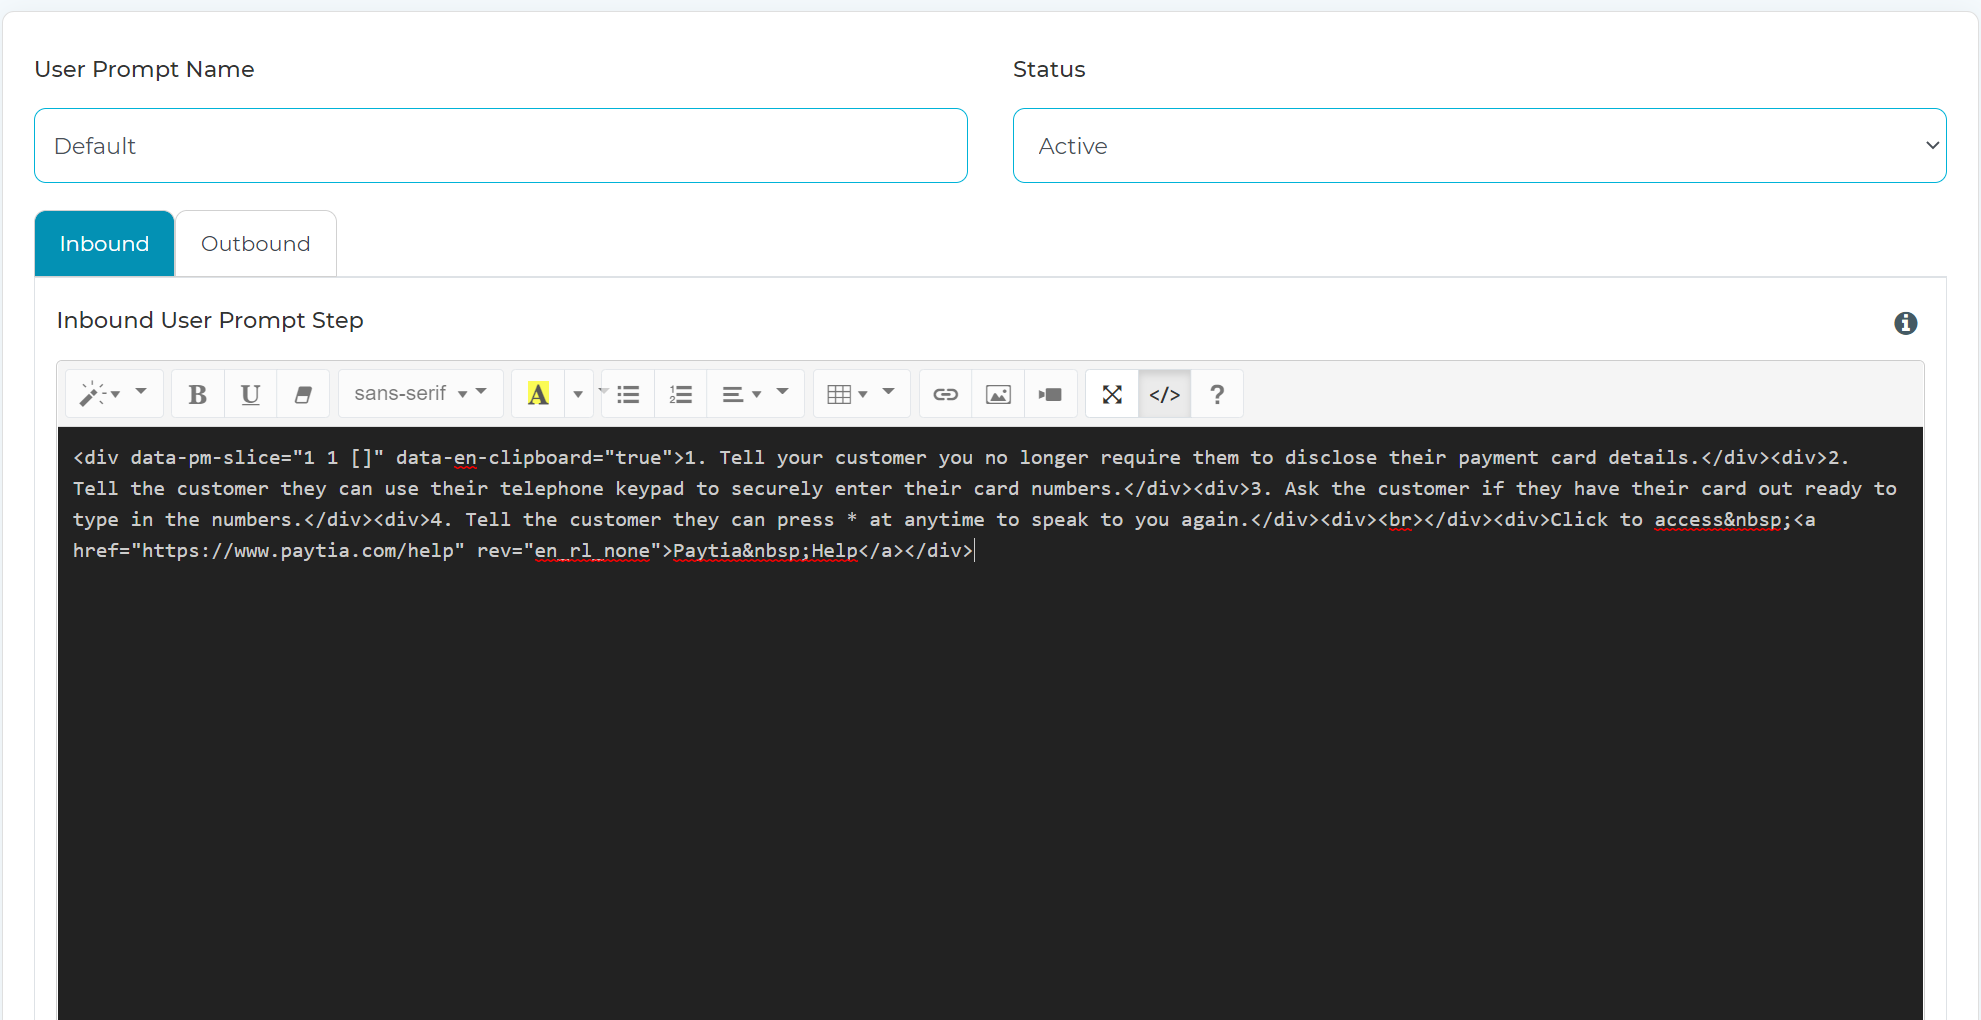Toggle bold text formatting
The image size is (1981, 1020).
(197, 393)
